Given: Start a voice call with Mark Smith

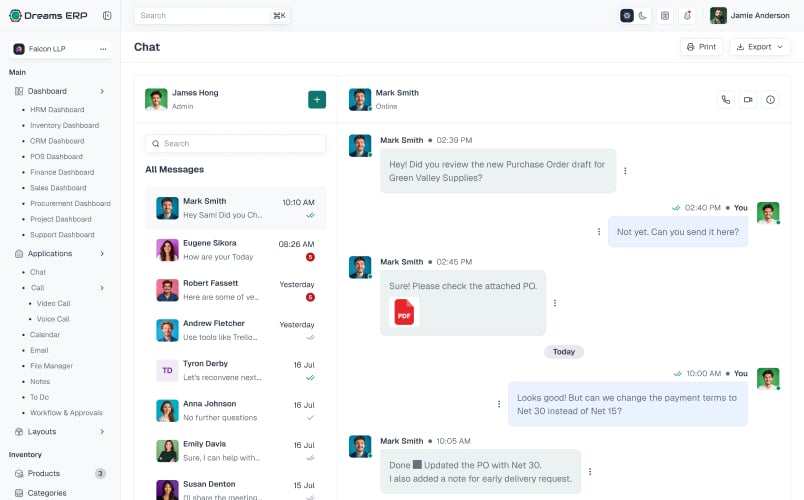Looking at the screenshot, I should [726, 99].
